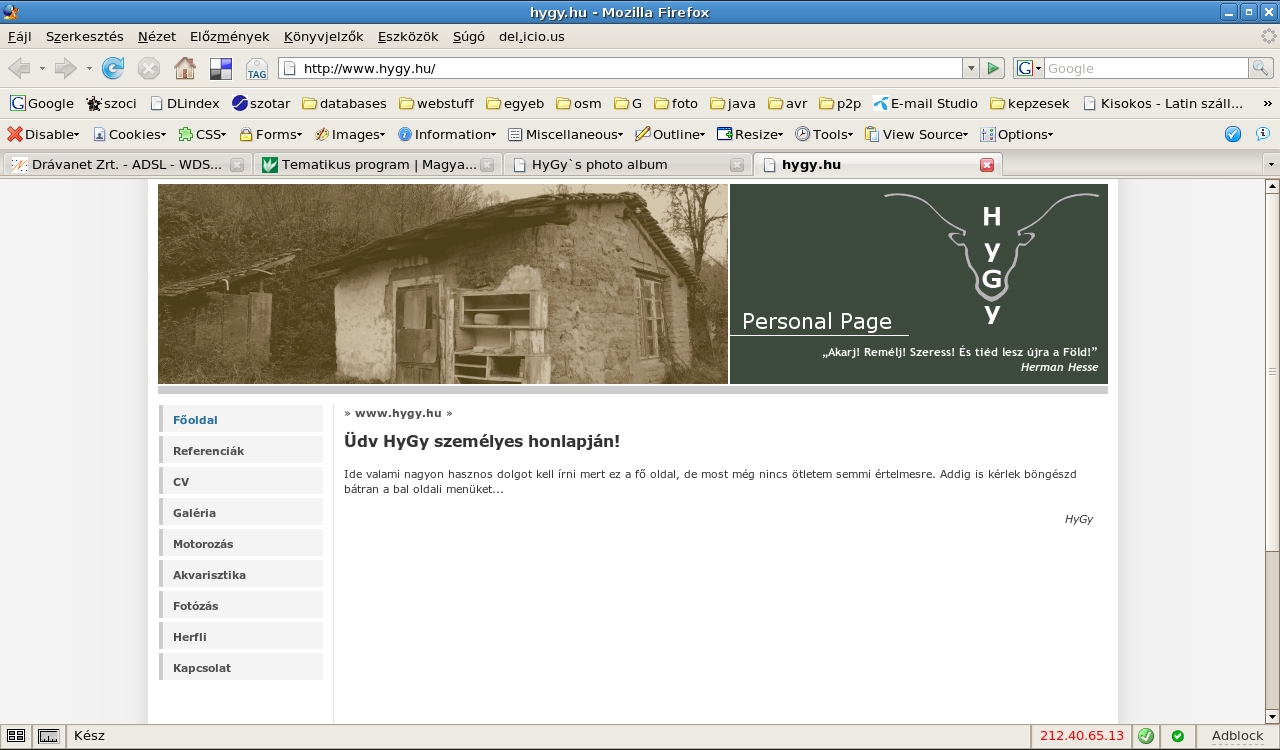Screen dimensions: 1280x750
Task: Open the Disable dropdown menu
Action: (43, 134)
